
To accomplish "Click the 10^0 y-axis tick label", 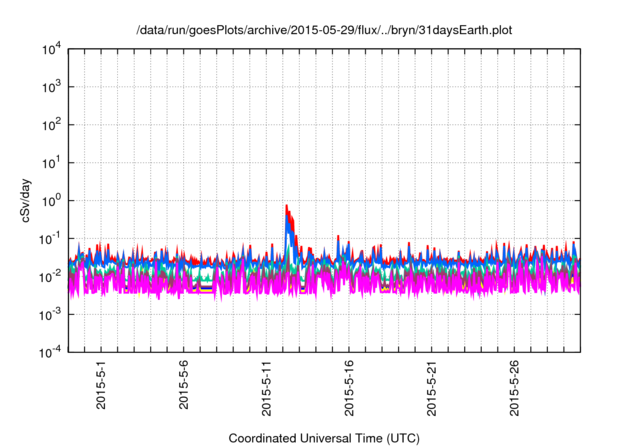I will tap(50, 201).
